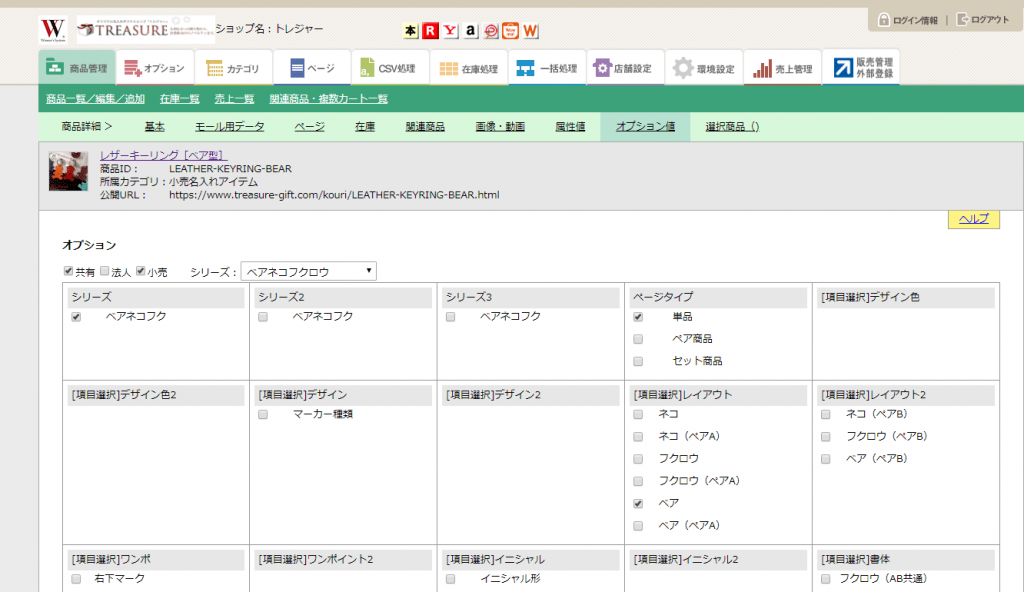
Task: Click the orange W mall icon
Action: click(530, 31)
